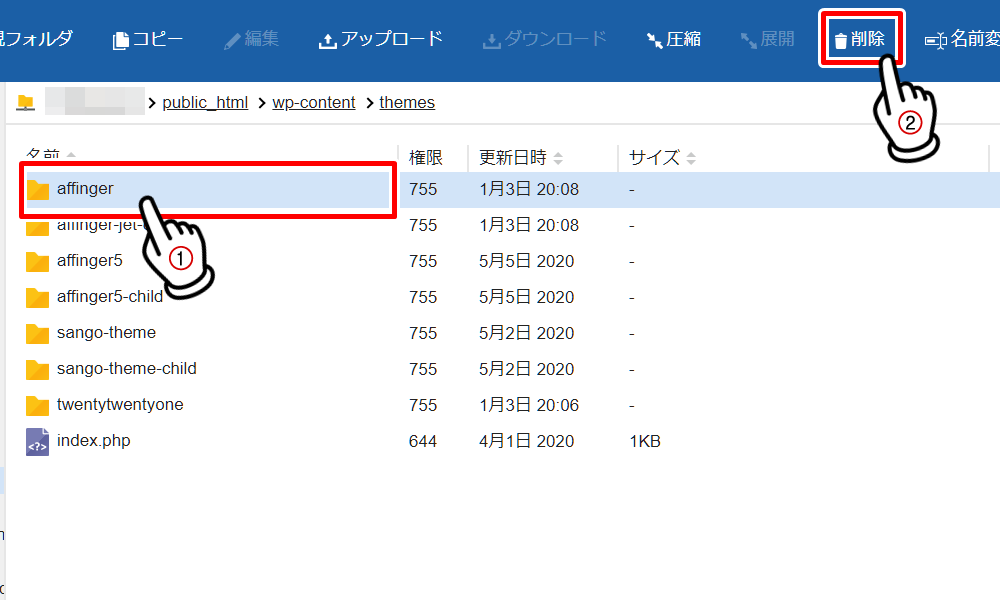Image resolution: width=1000 pixels, height=600 pixels.
Task: Click the Compress (圧縮) toolbar button
Action: point(673,40)
